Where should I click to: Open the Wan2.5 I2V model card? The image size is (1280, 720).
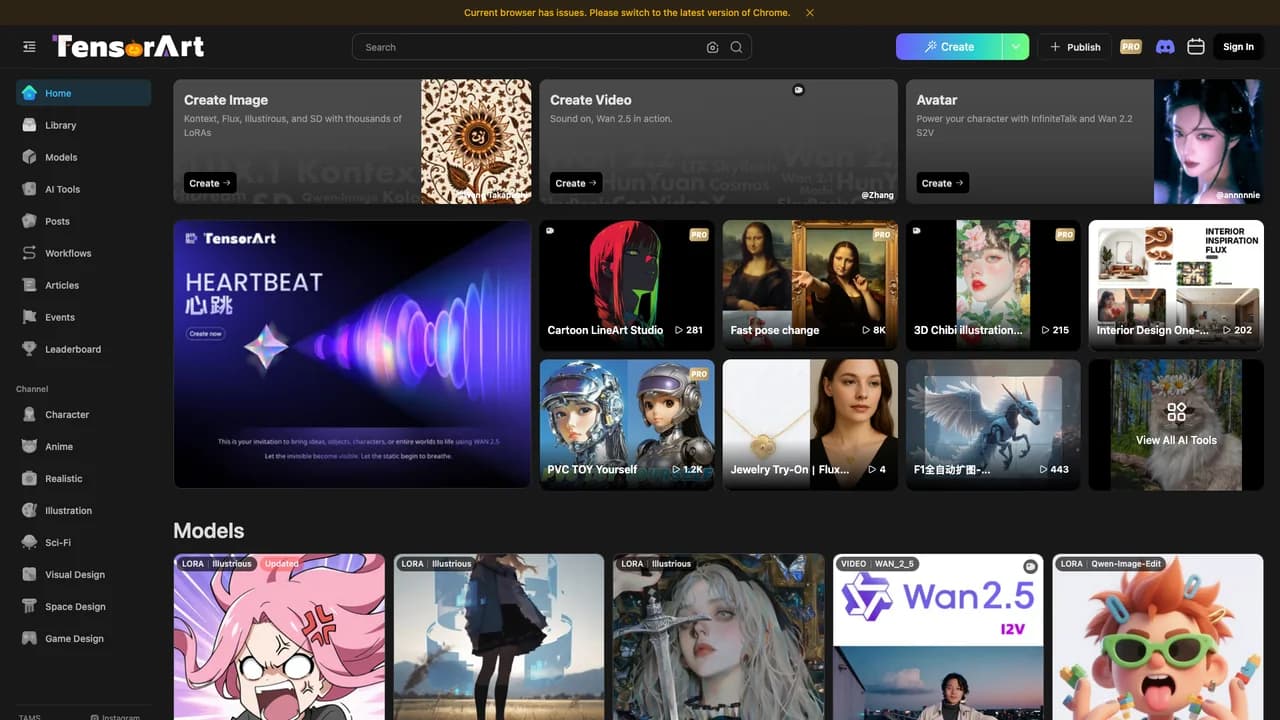[x=938, y=637]
